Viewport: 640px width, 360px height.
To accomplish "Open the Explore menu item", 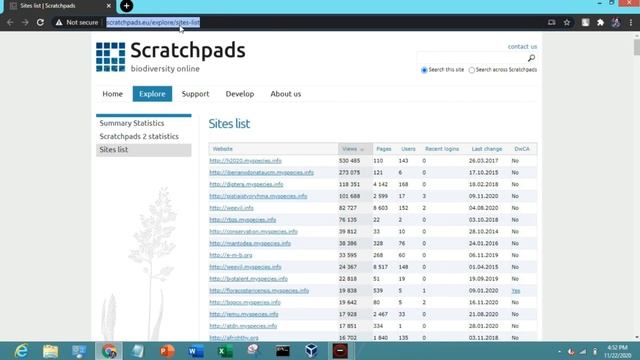I will [152, 94].
